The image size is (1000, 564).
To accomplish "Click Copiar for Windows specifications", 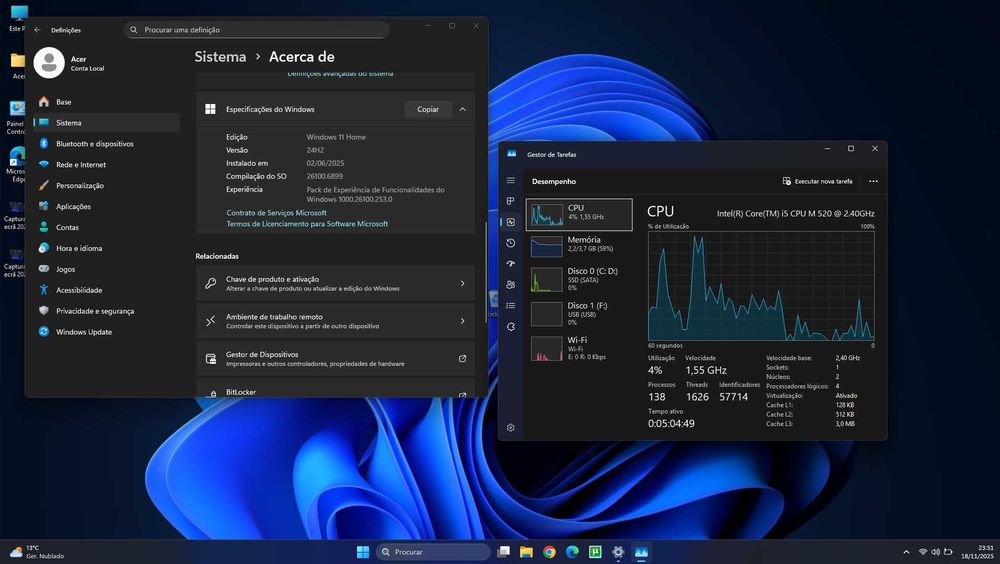I will tap(428, 109).
